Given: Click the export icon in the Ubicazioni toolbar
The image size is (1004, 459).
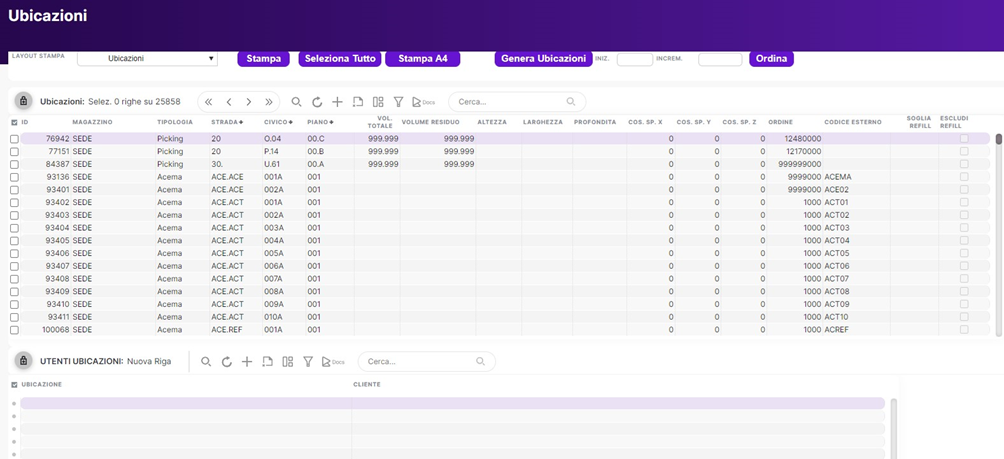Looking at the screenshot, I should pyautogui.click(x=358, y=102).
